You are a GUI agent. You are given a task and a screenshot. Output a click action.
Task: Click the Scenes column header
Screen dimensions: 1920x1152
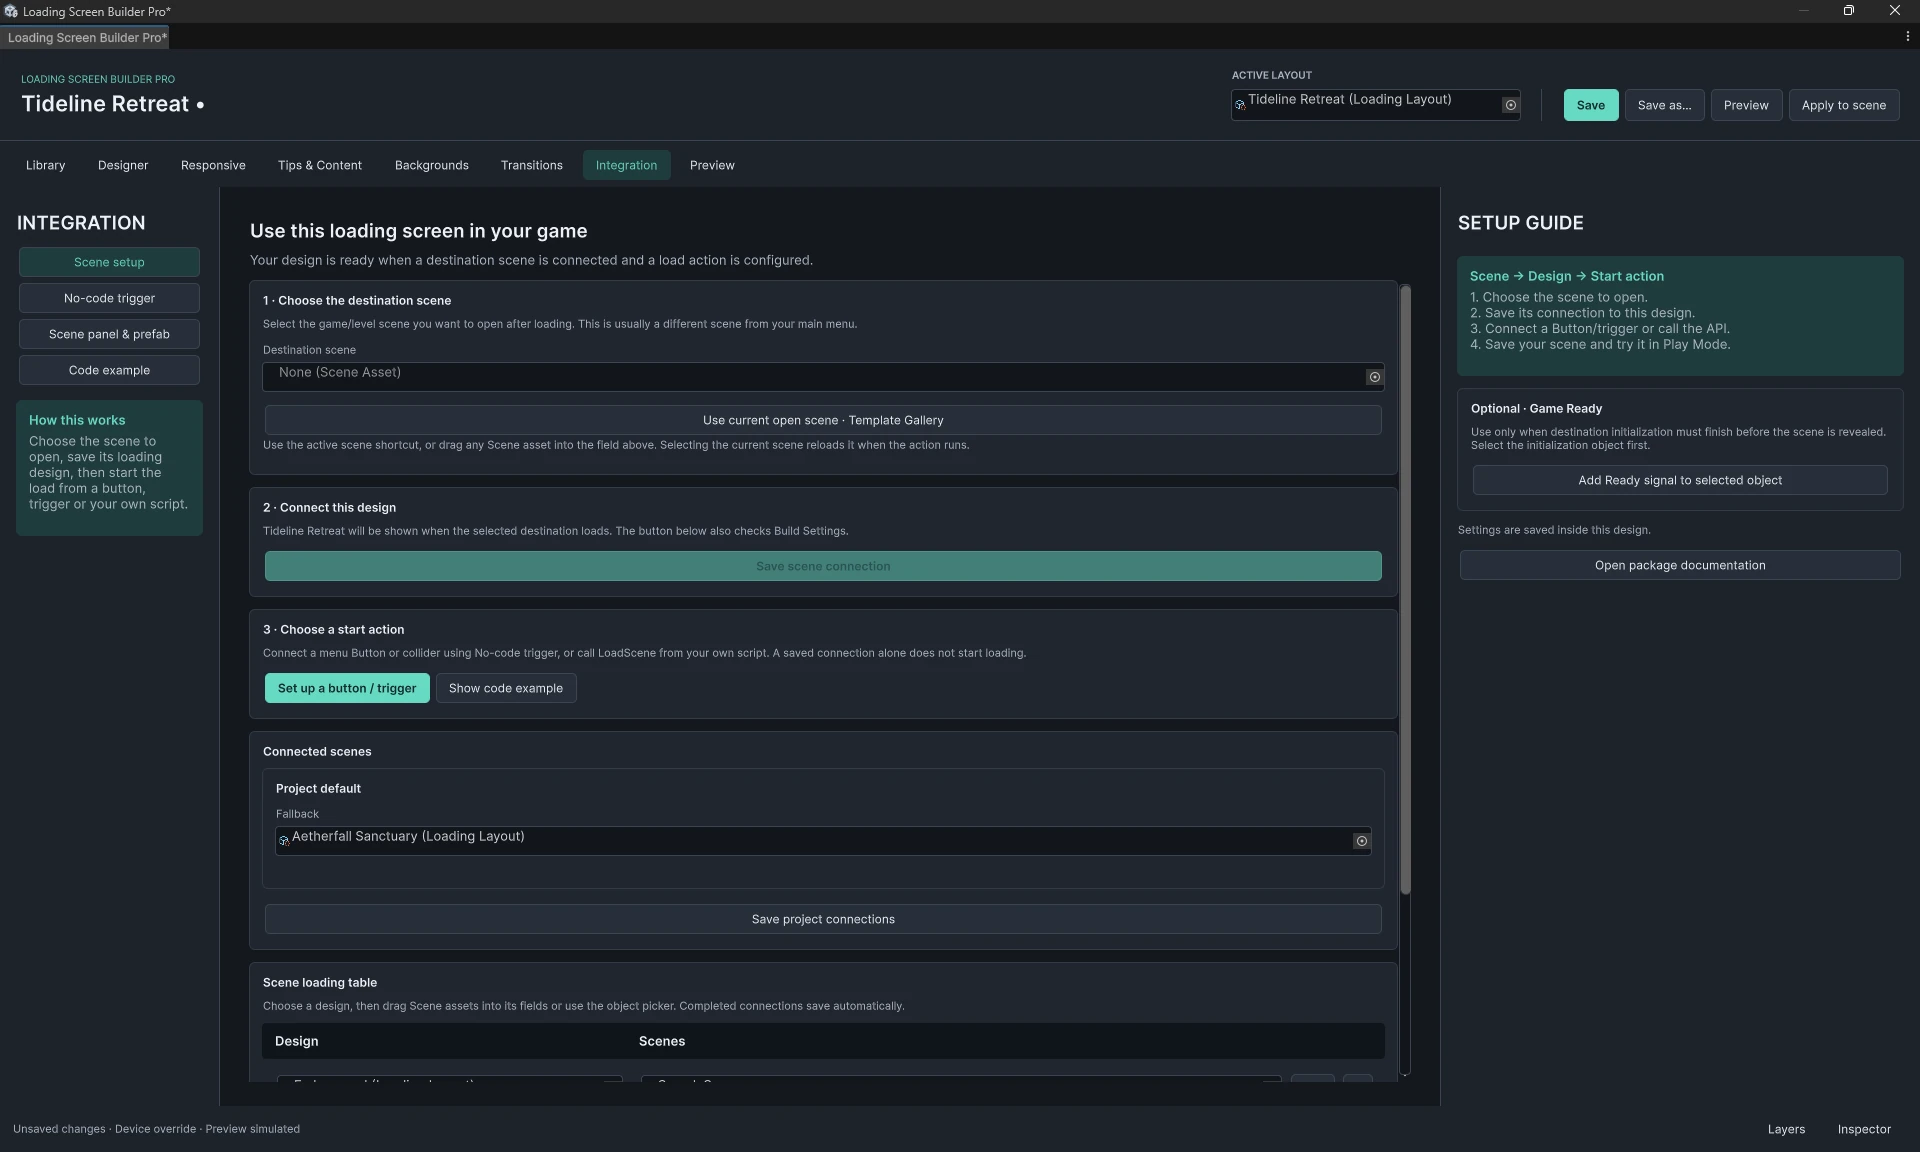pos(662,1041)
